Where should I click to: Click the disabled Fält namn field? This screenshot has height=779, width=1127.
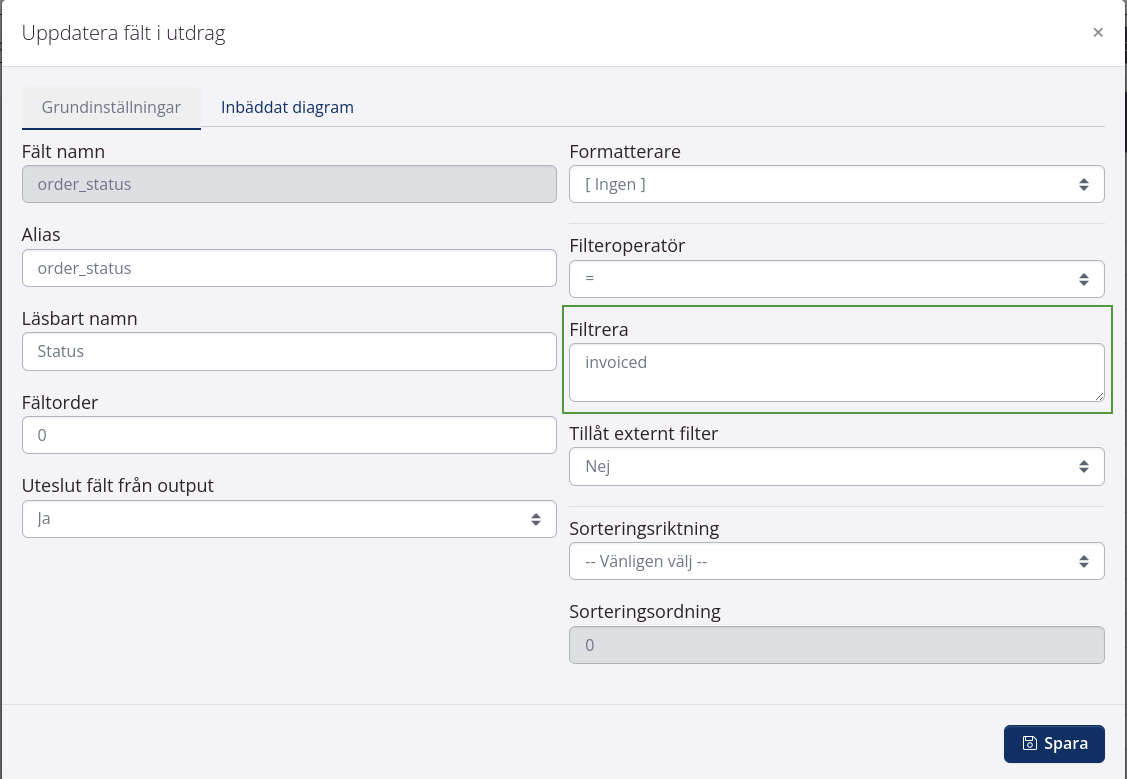[x=288, y=184]
